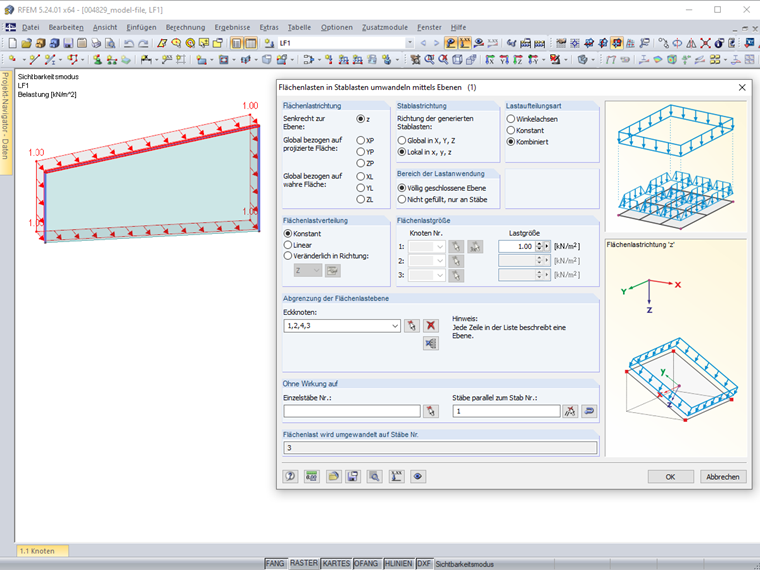Click the open folder toolbar icon
Image resolution: width=760 pixels, height=570 pixels.
(x=26, y=44)
